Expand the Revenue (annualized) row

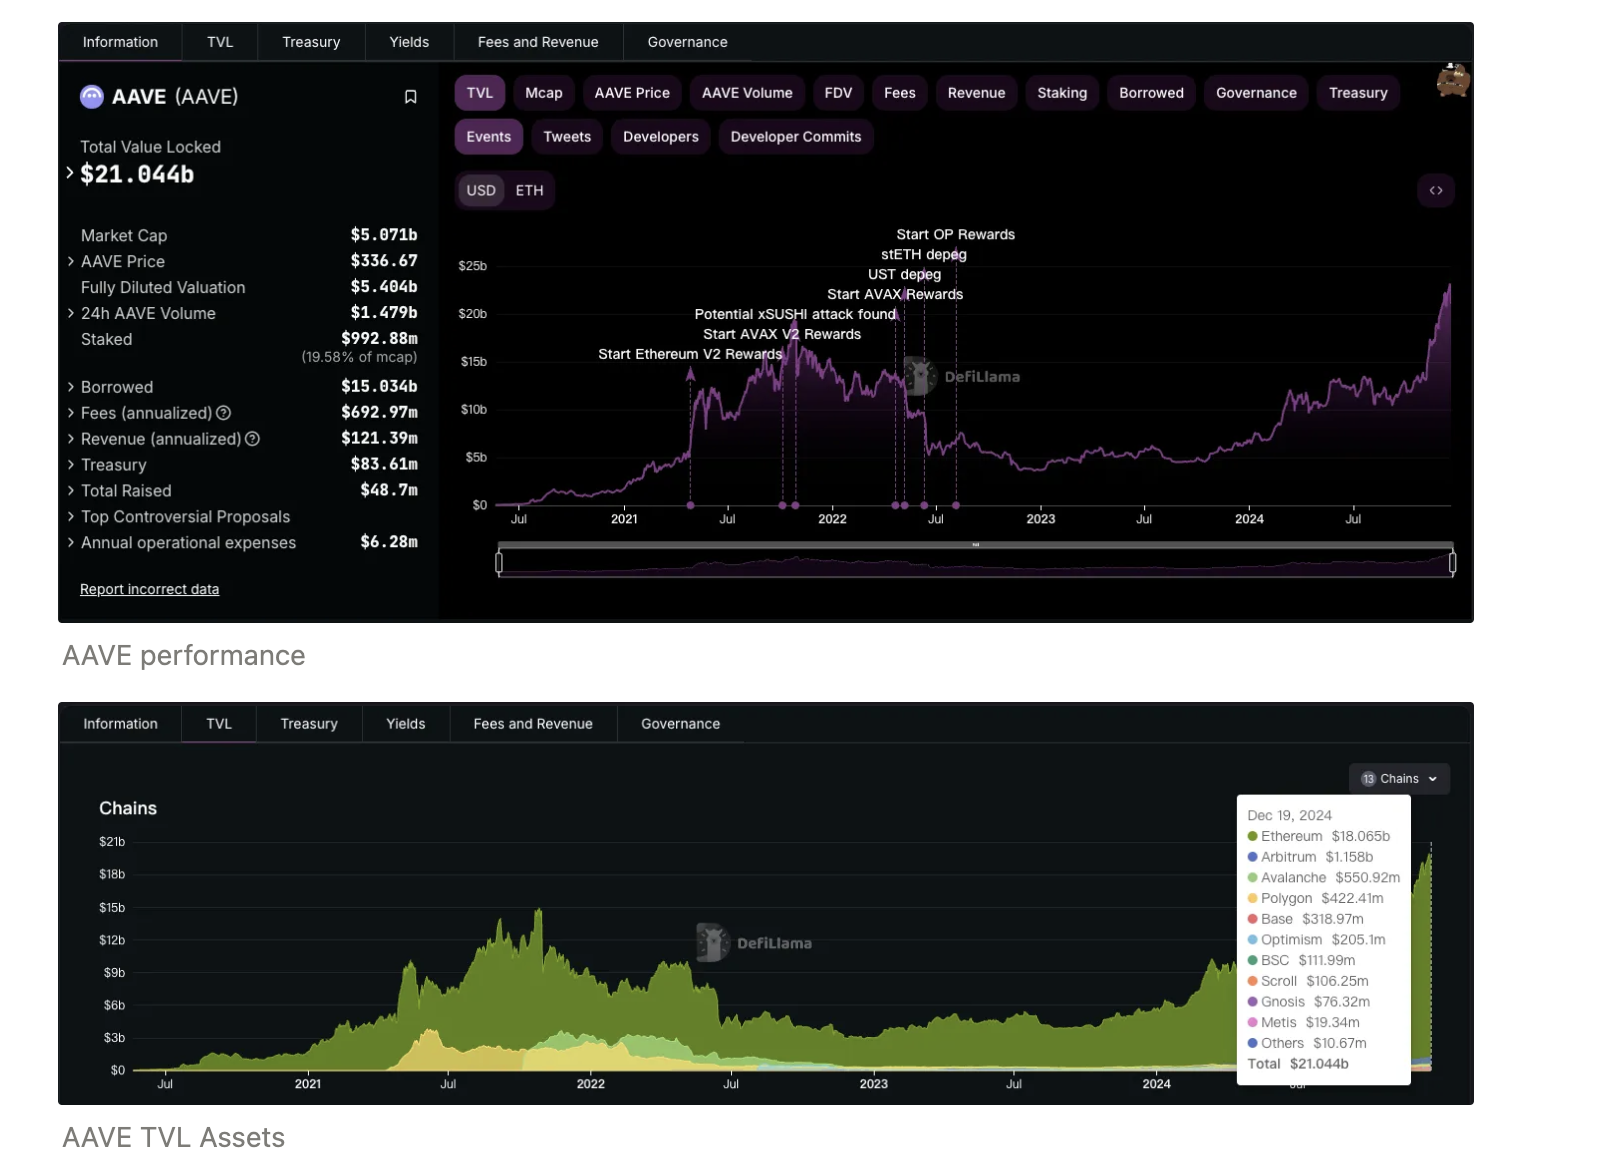pos(71,439)
